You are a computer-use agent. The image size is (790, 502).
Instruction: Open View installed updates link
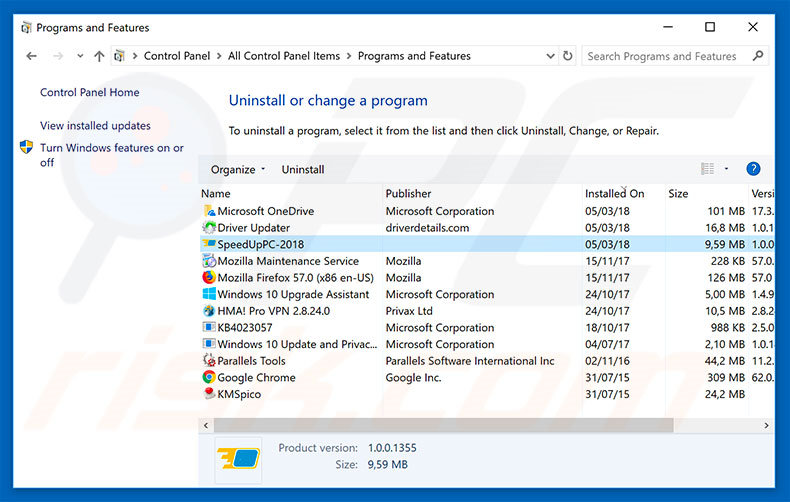95,126
